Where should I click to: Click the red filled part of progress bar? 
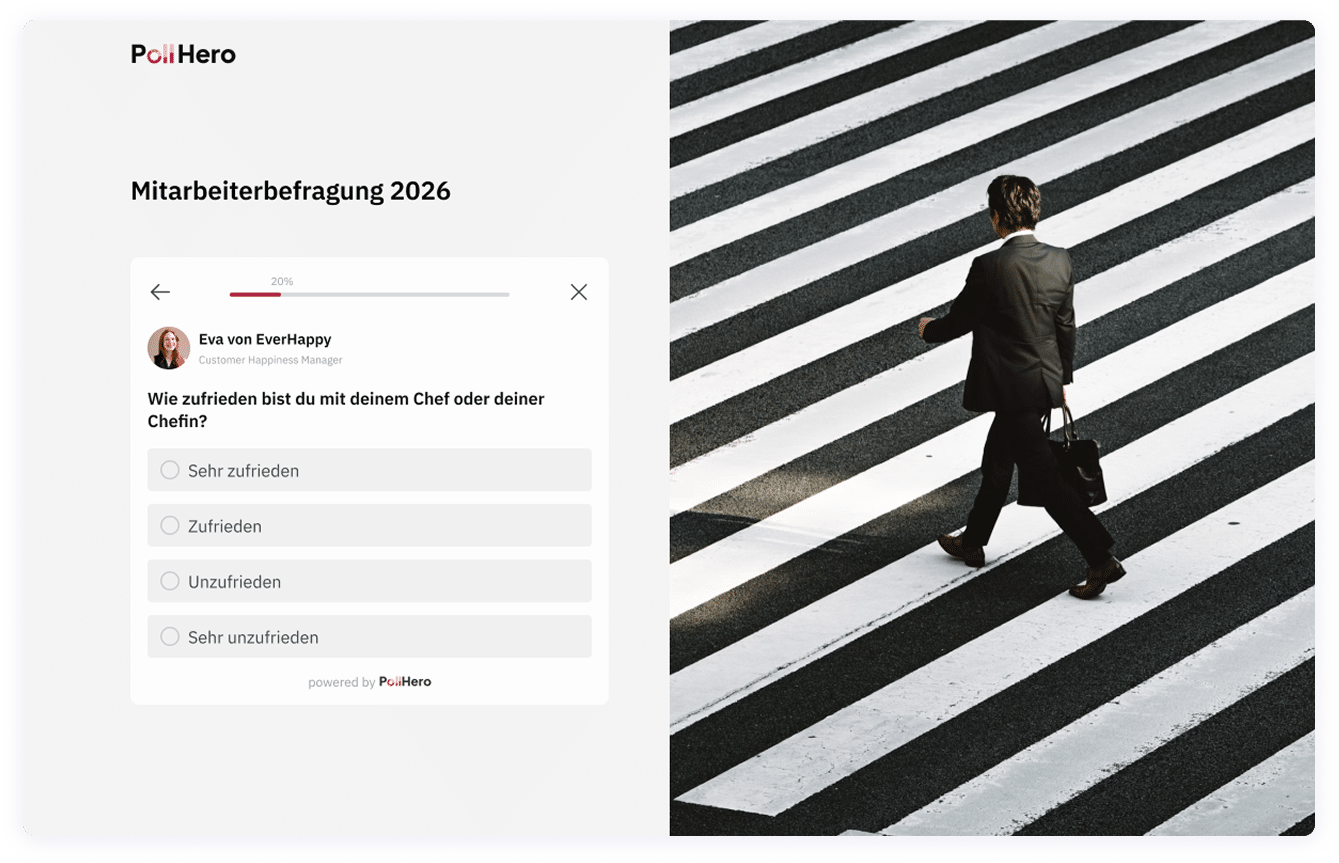[x=255, y=295]
